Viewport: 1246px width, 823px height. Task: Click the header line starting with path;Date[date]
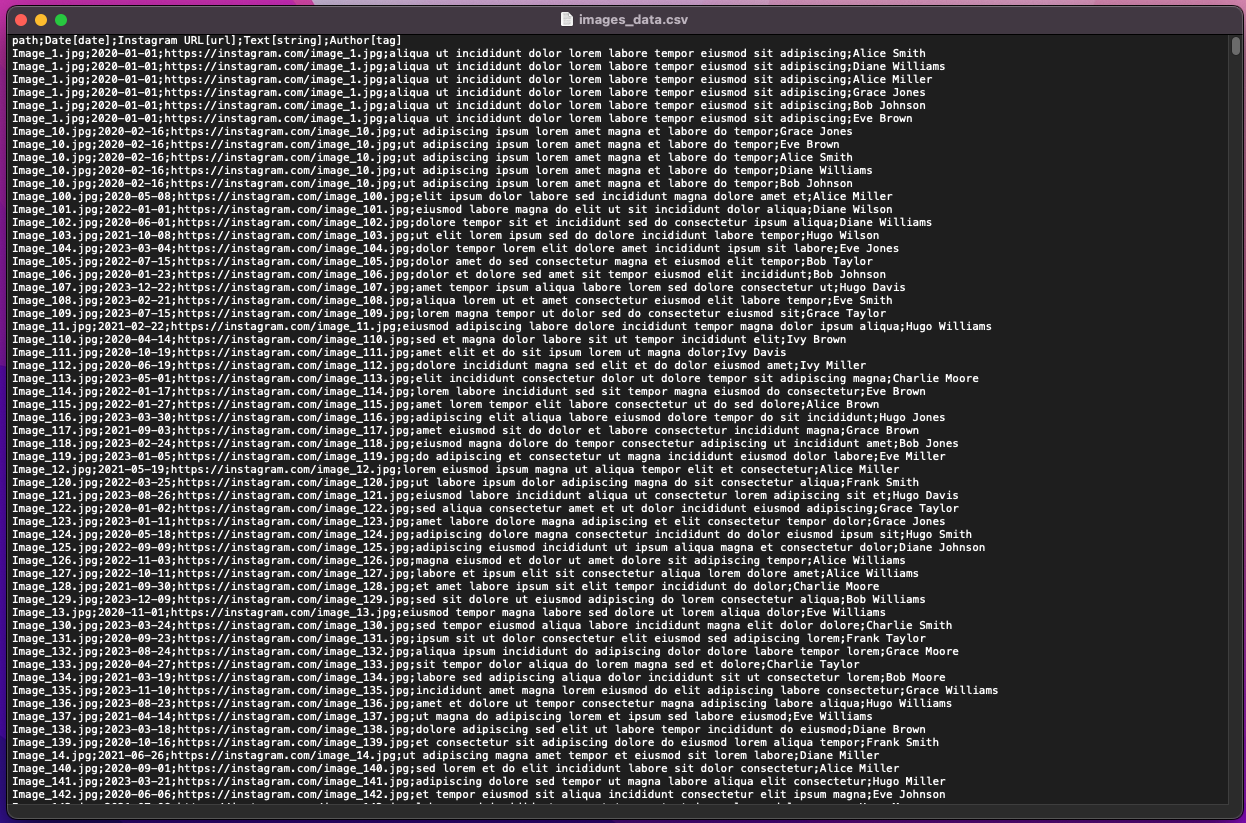coord(207,40)
